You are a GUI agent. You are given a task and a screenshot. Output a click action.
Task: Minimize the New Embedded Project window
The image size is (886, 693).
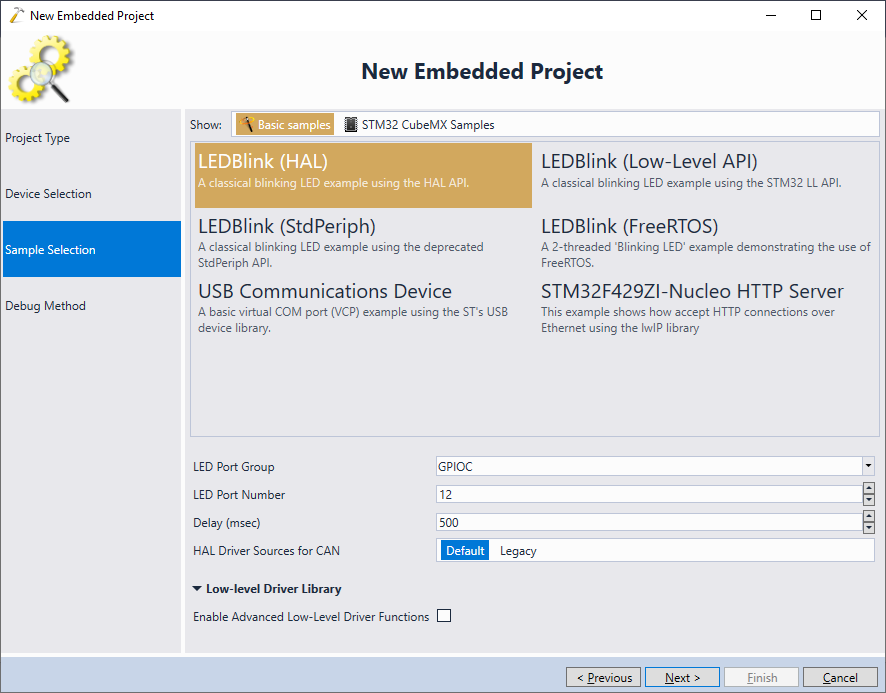771,15
